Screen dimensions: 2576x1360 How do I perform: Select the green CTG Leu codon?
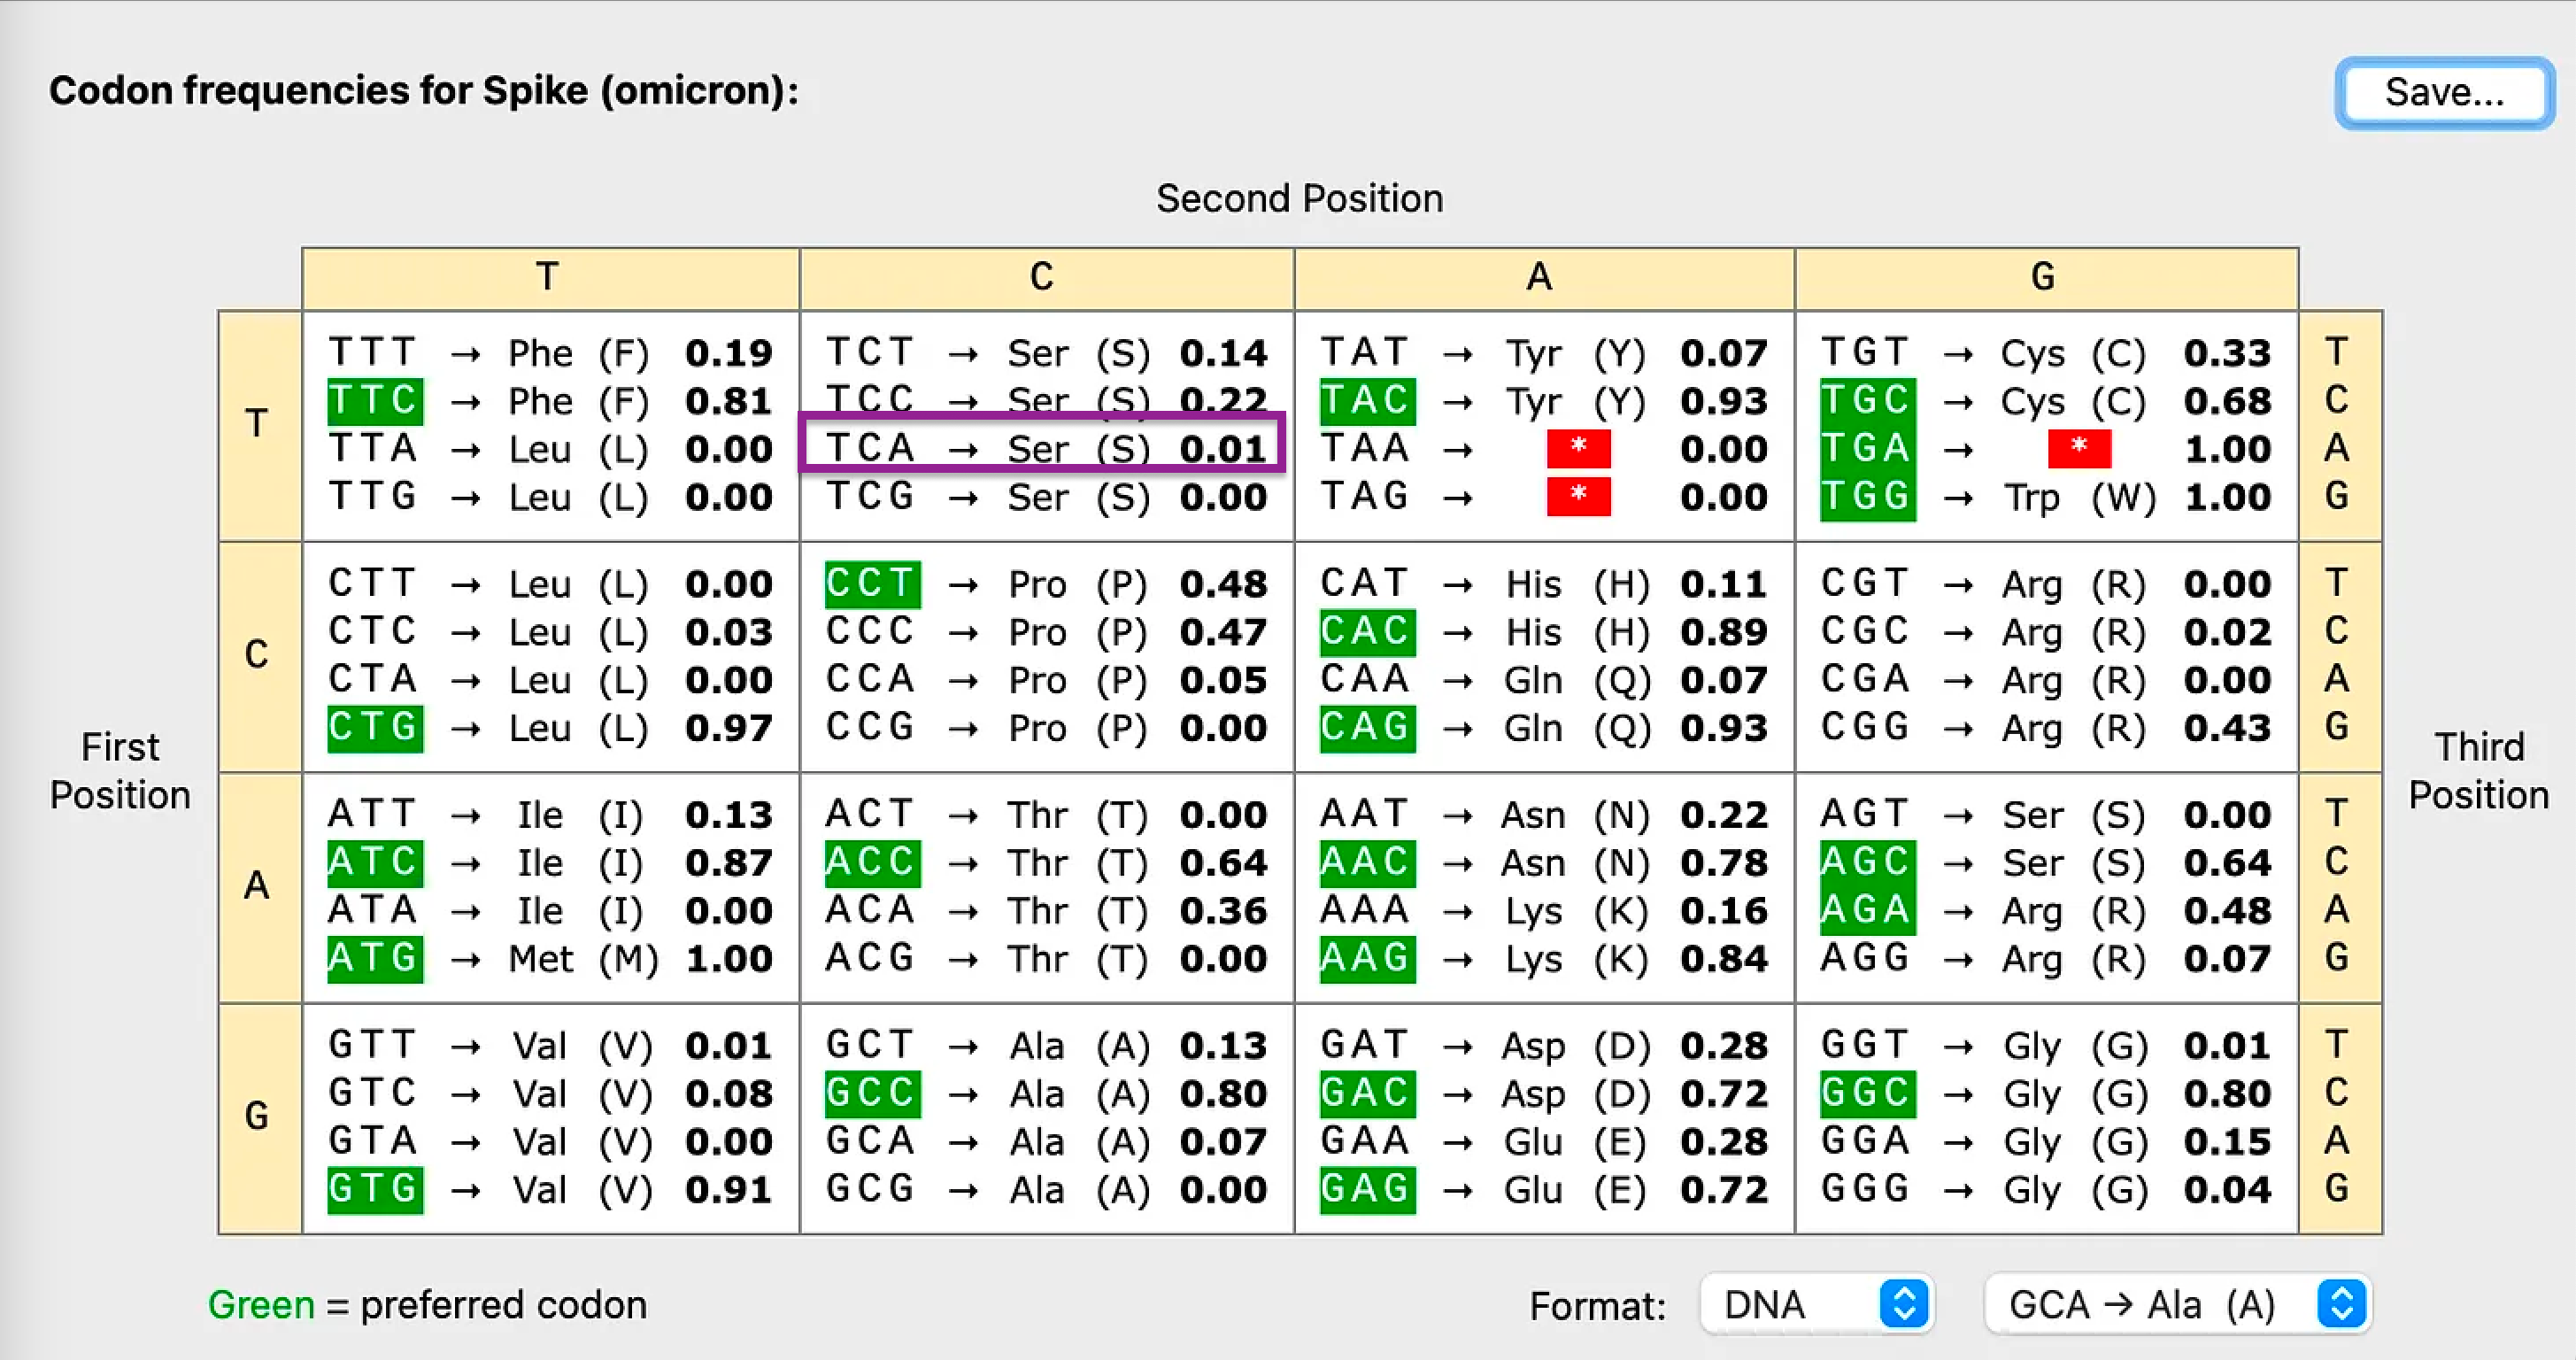click(x=375, y=728)
